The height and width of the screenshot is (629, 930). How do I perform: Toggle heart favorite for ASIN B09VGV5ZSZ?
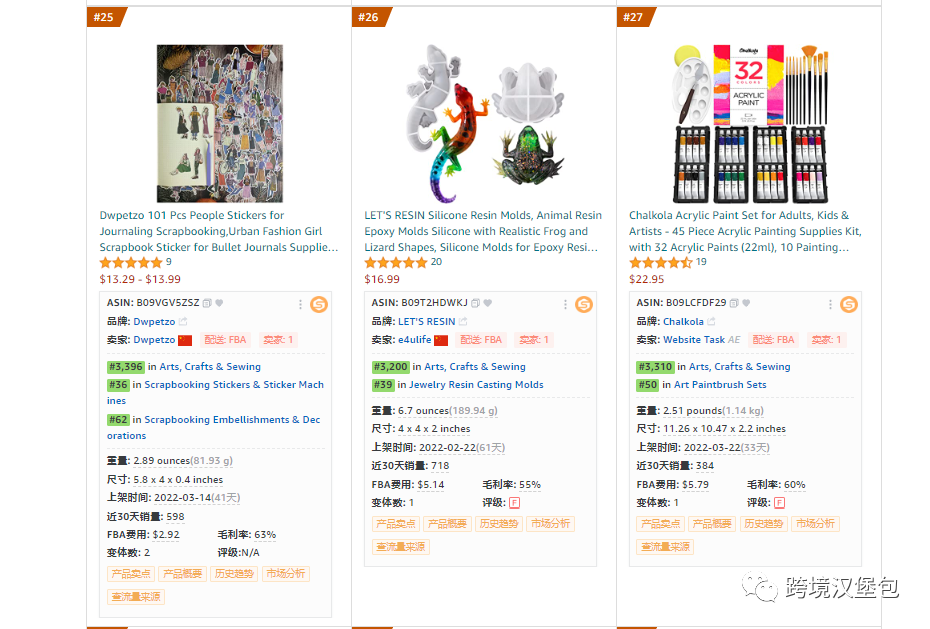219,303
